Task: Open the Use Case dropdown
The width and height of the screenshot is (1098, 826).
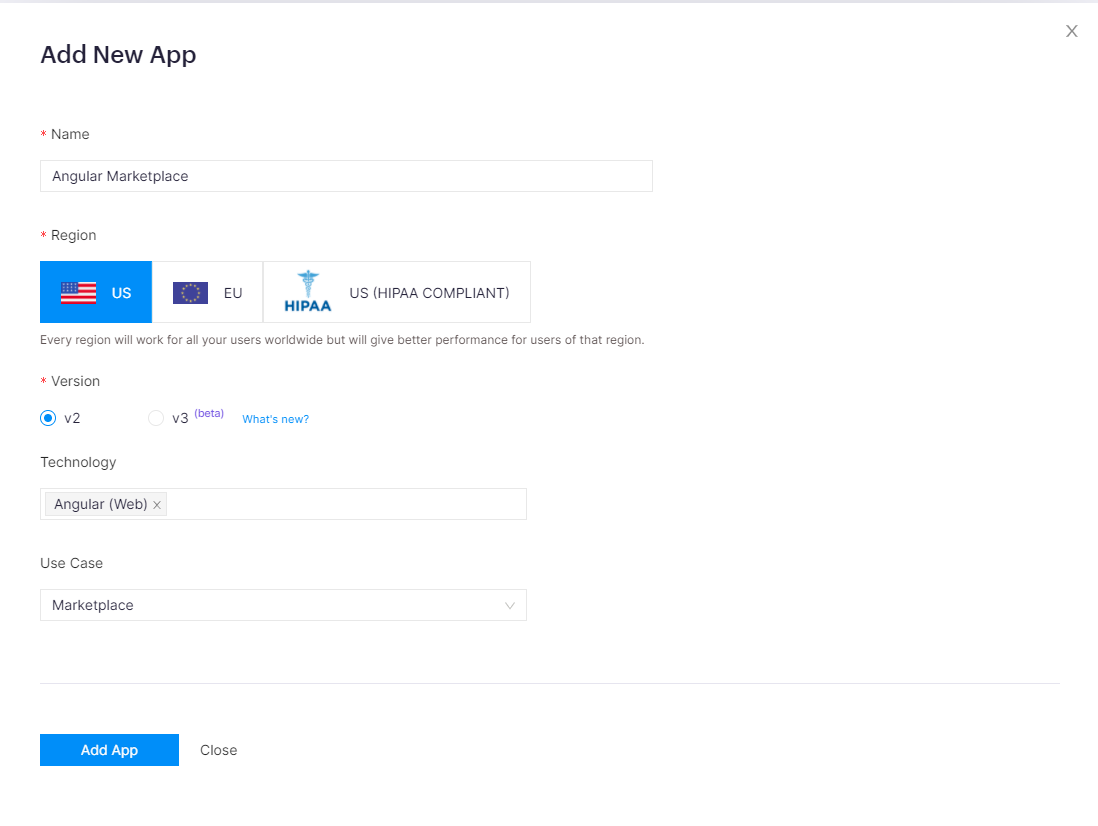Action: (283, 605)
